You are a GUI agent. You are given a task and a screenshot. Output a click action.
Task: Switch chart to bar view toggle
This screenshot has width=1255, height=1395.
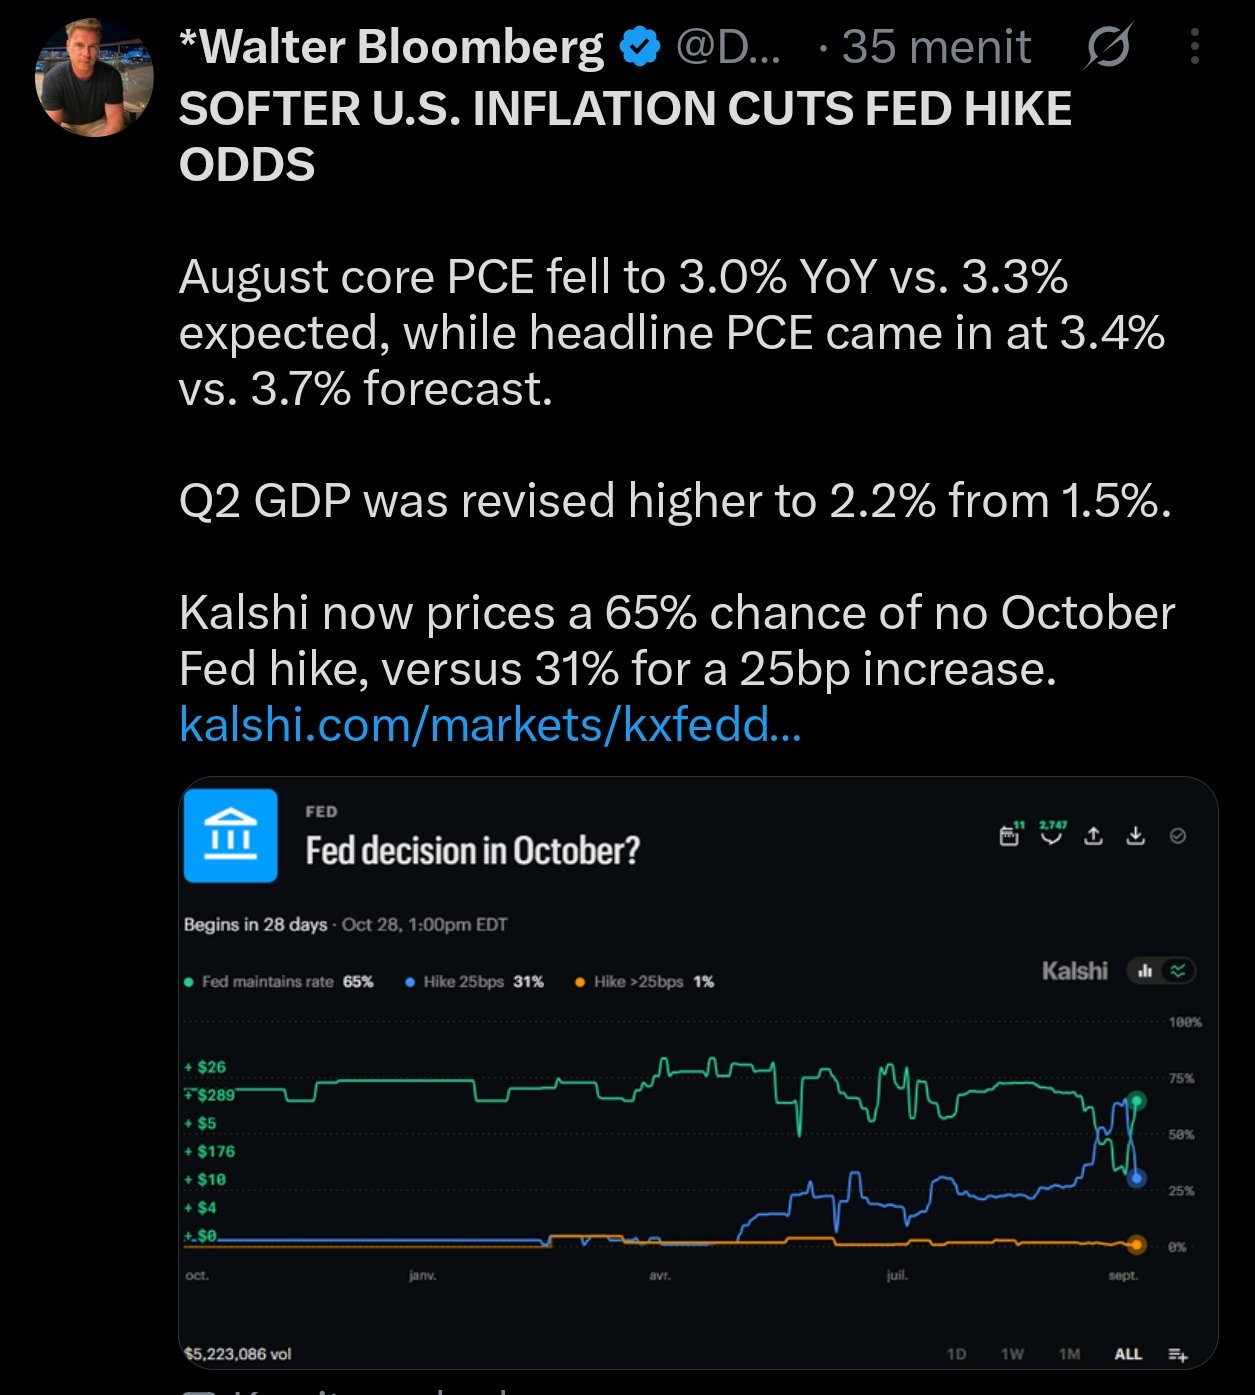point(1145,970)
